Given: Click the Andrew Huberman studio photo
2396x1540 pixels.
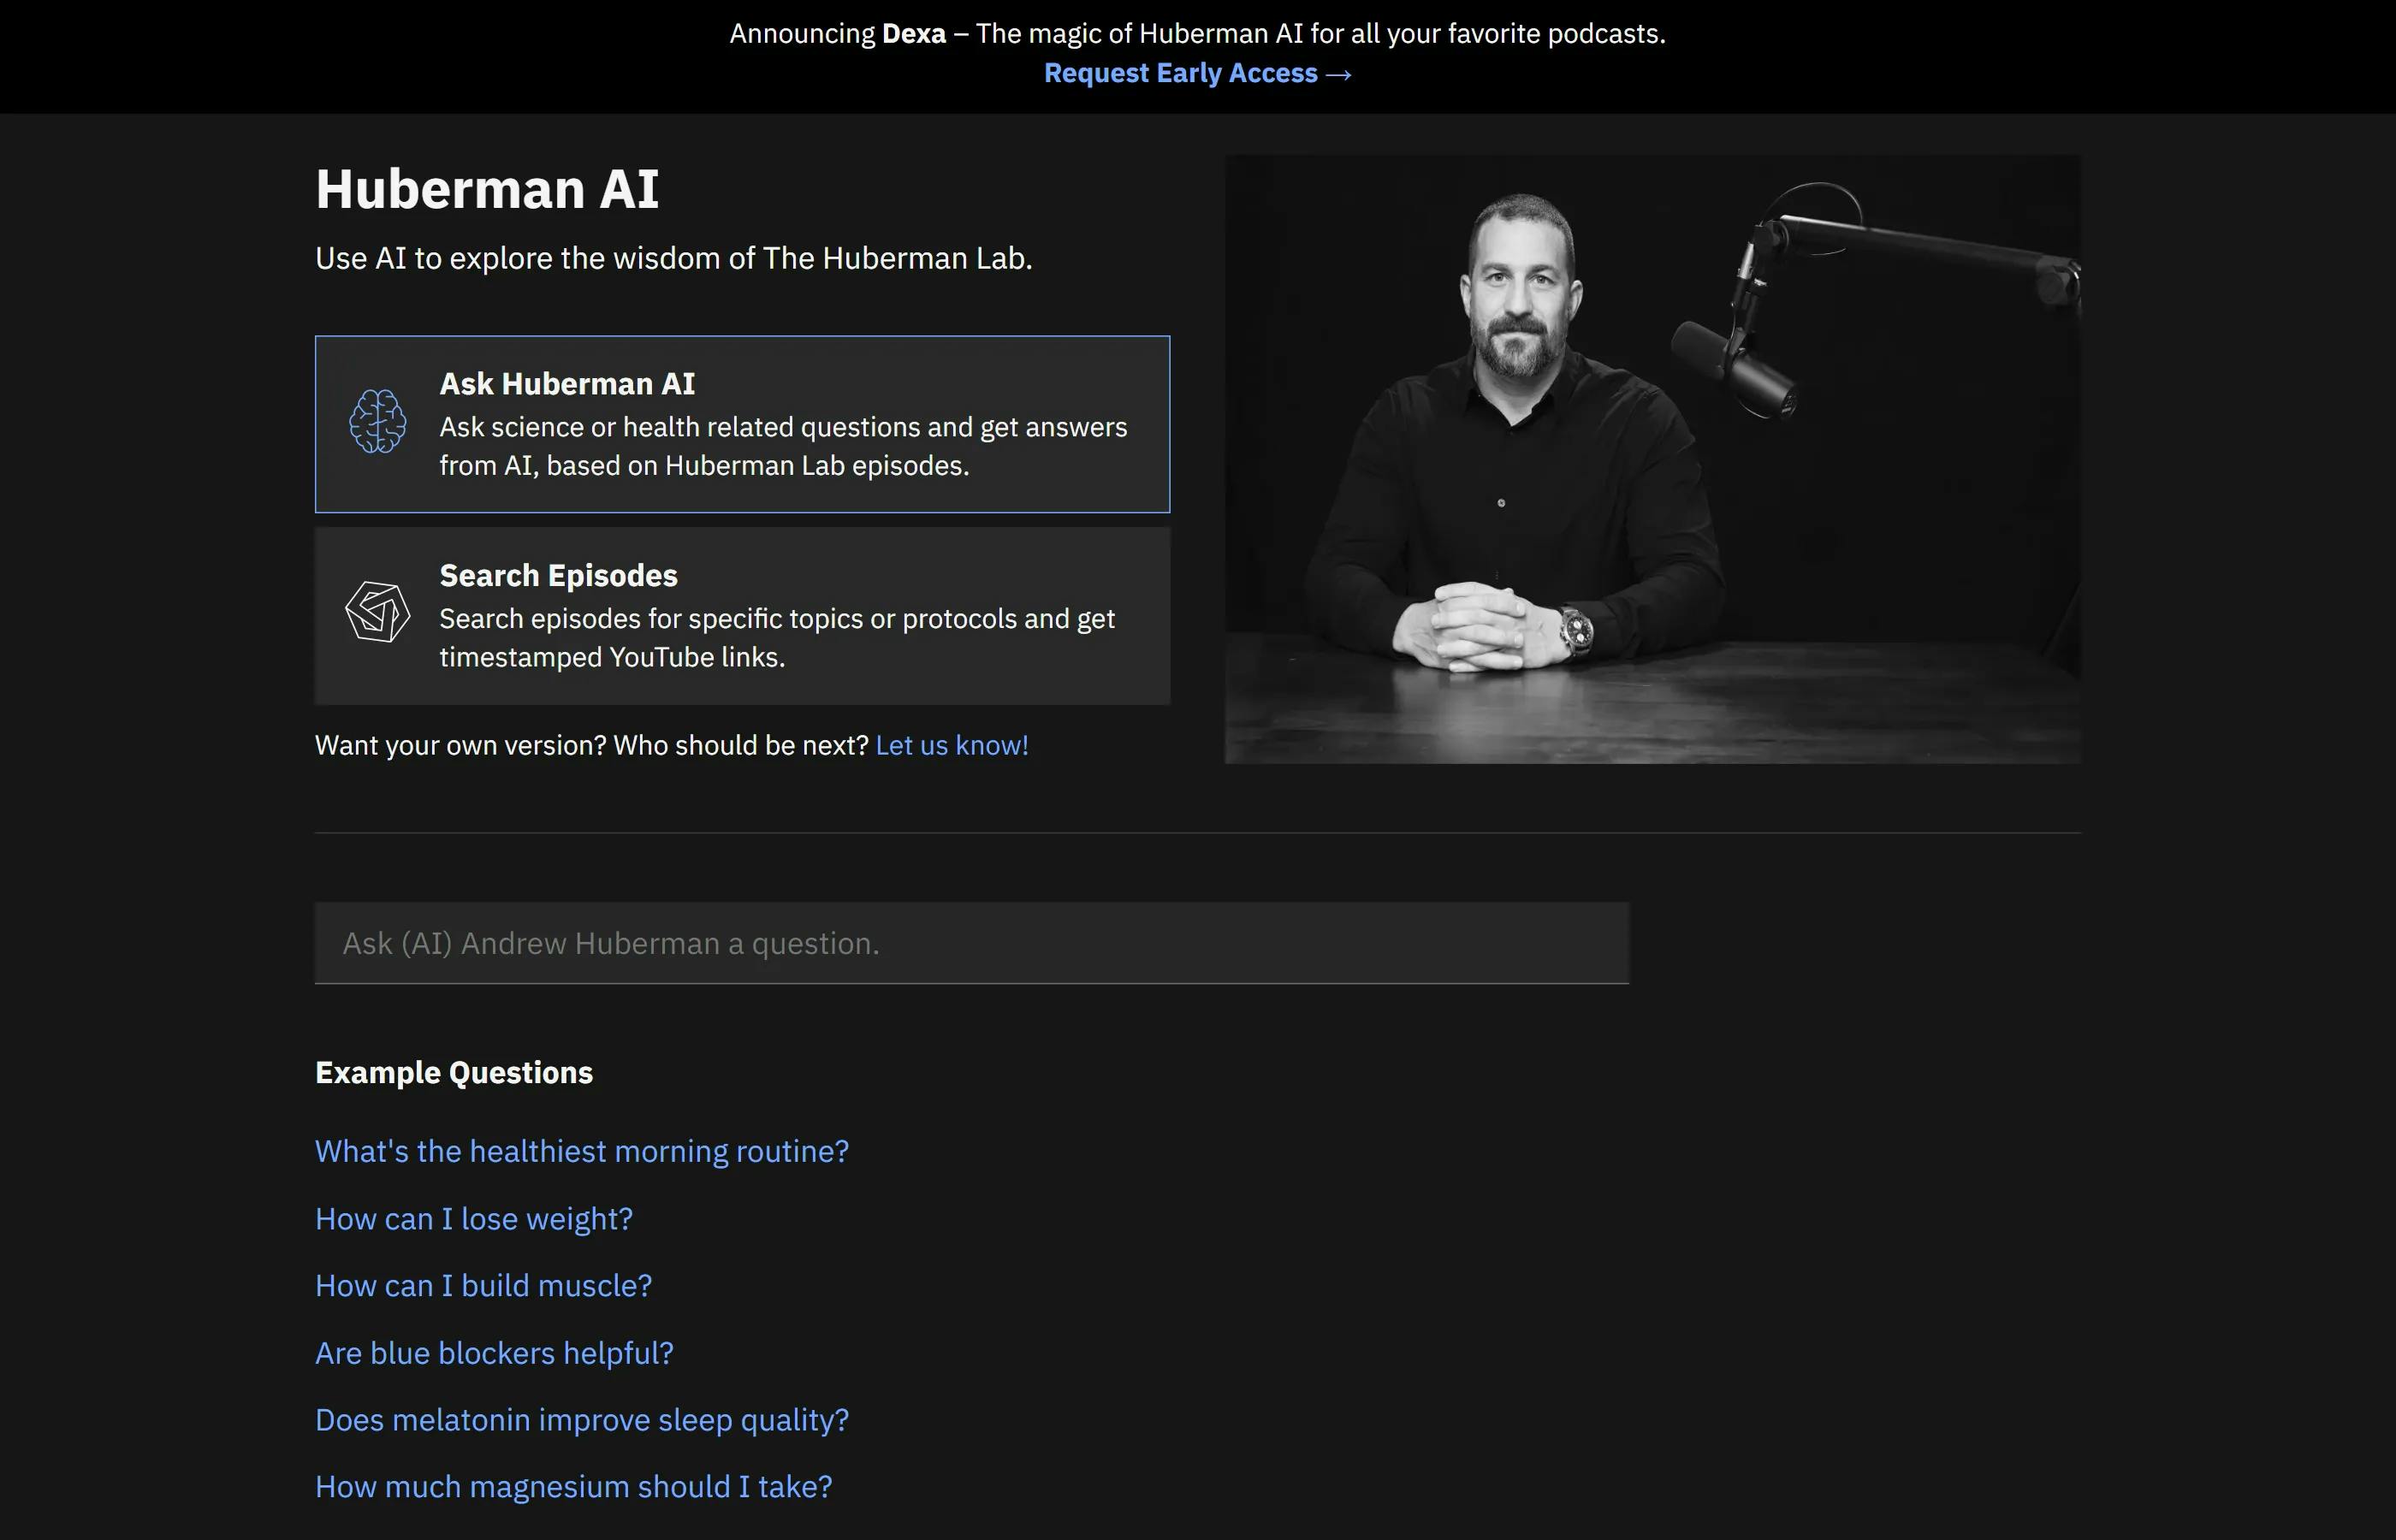Looking at the screenshot, I should (x=1653, y=459).
